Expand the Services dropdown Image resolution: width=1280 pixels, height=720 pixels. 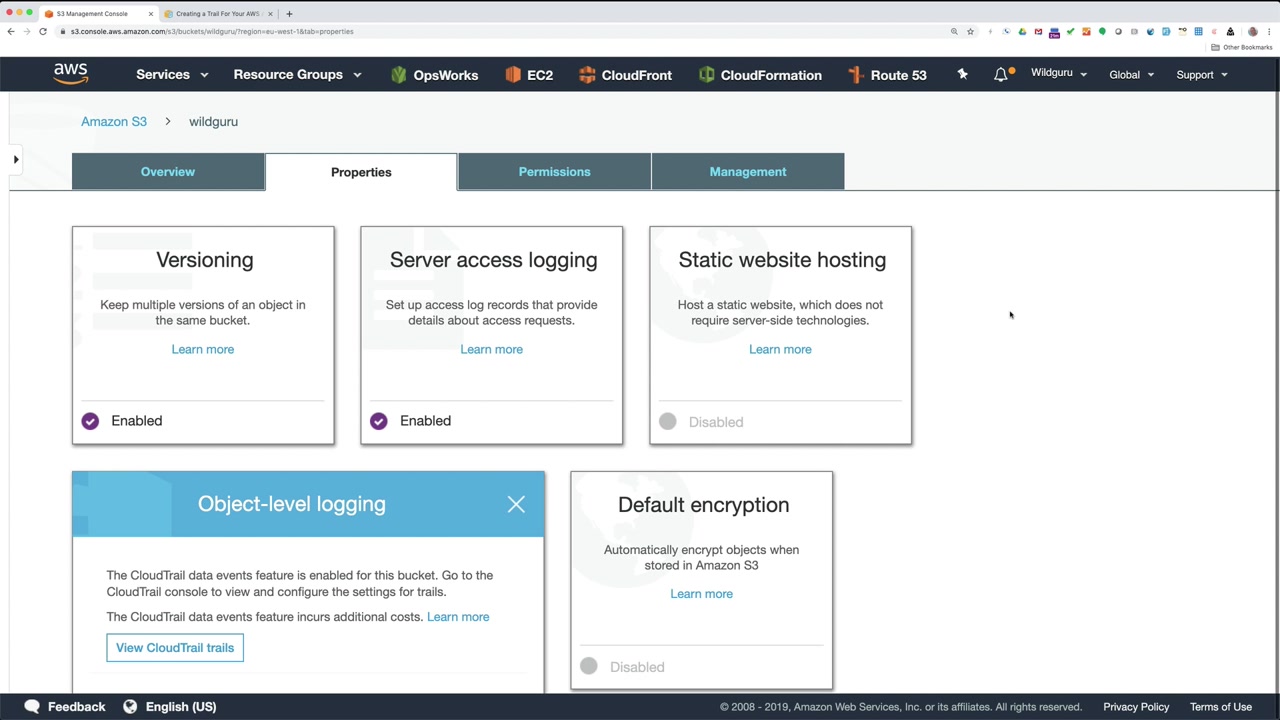coord(172,75)
